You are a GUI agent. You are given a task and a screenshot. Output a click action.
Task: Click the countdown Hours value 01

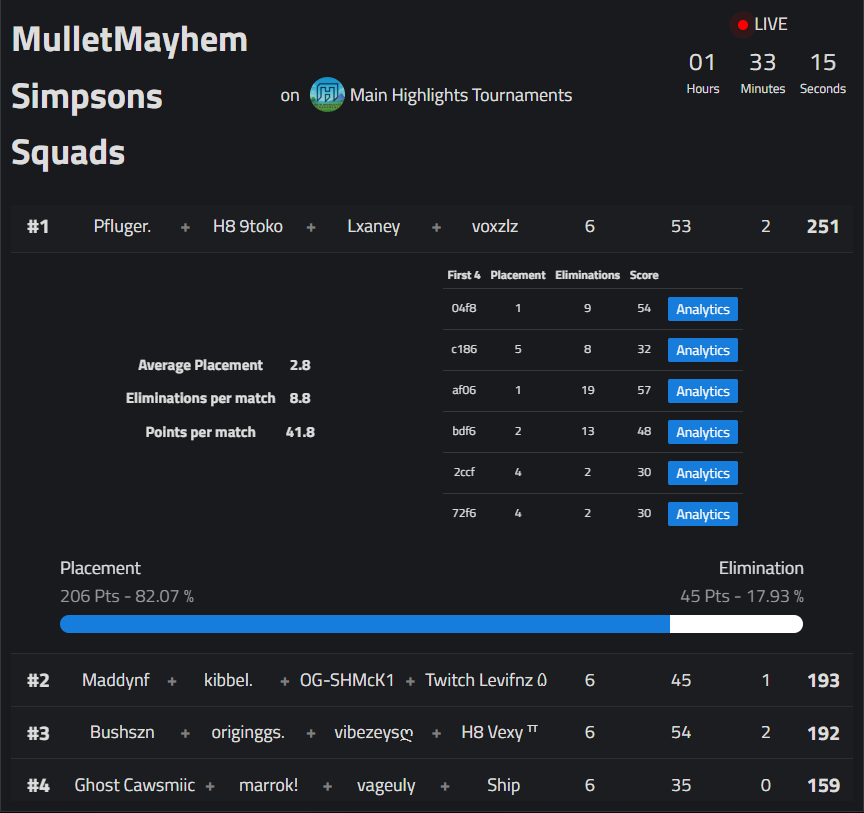[702, 62]
